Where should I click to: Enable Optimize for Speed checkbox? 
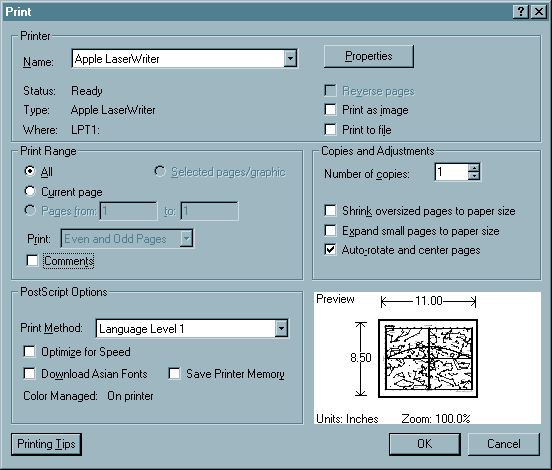[x=29, y=351]
